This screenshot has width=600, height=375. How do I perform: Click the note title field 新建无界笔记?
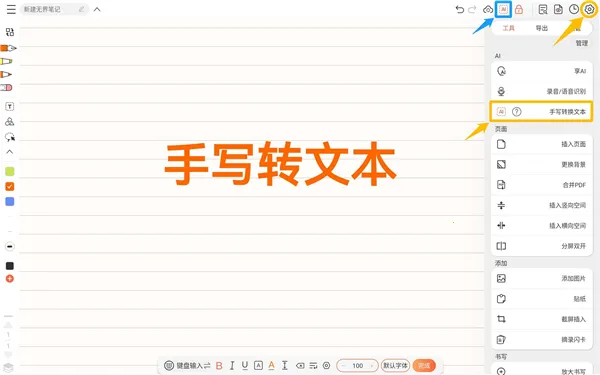tap(54, 10)
